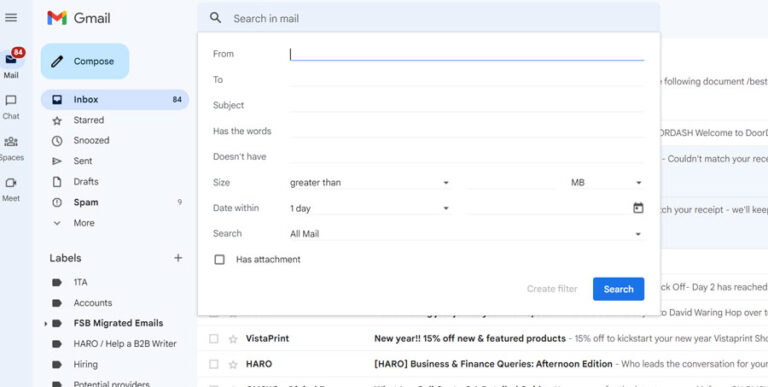Image resolution: width=768 pixels, height=387 pixels.
Task: Focus the From input field
Action: click(x=467, y=54)
